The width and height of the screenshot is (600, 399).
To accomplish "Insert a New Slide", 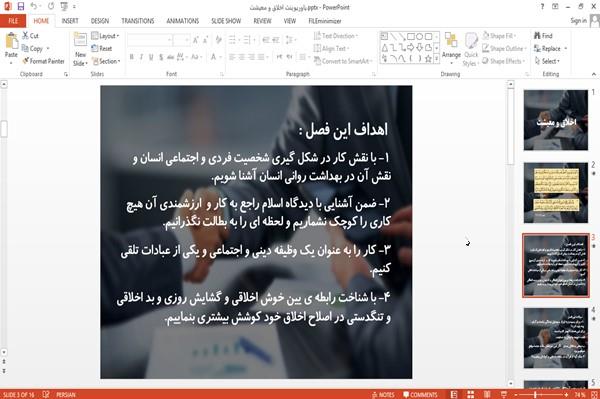I will point(80,50).
